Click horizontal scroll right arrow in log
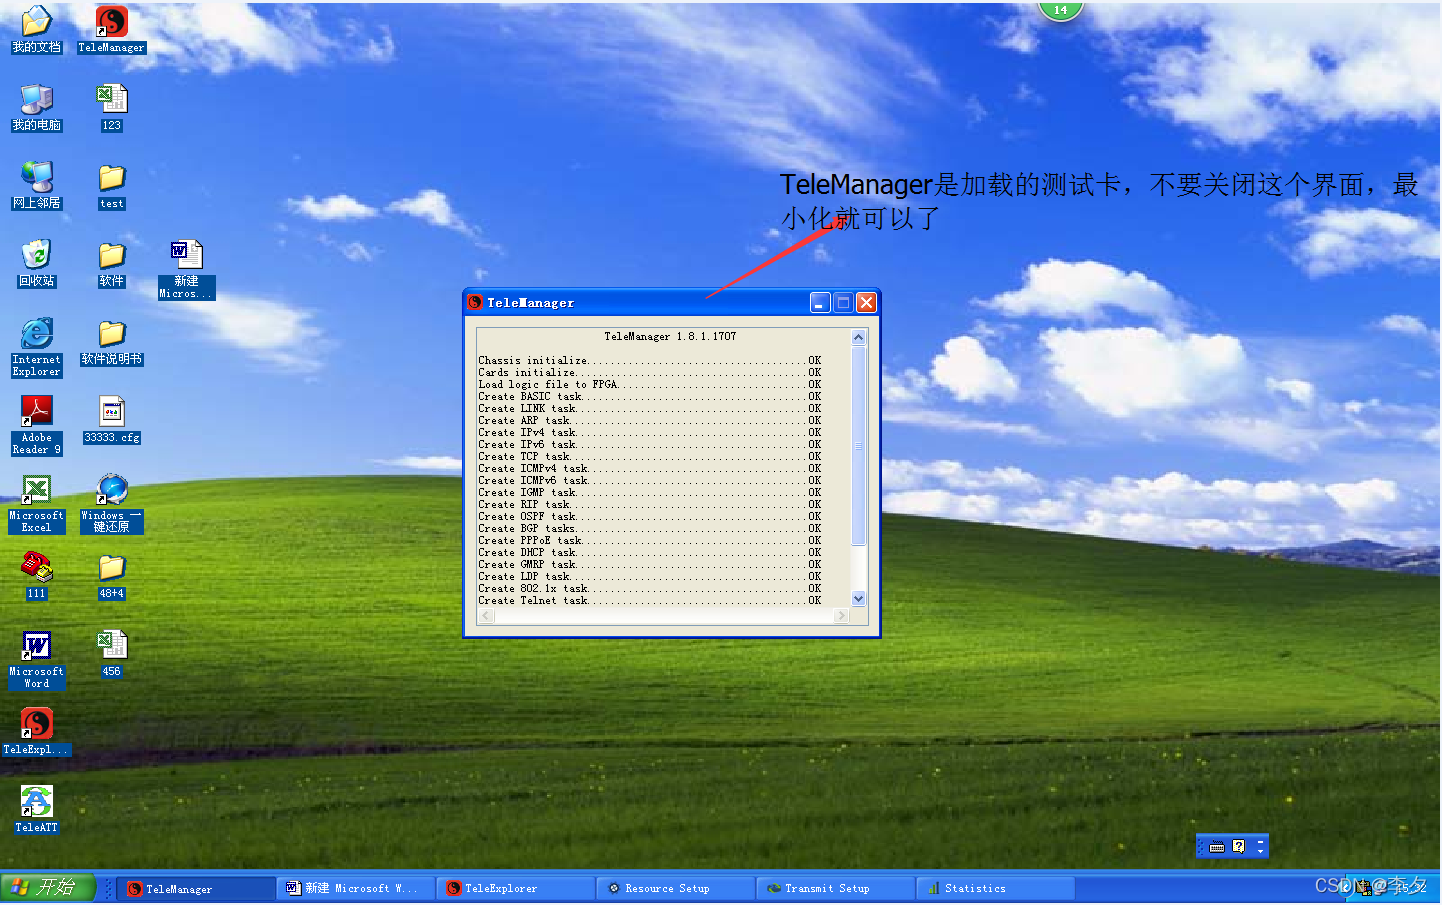The image size is (1442, 905). click(x=841, y=616)
